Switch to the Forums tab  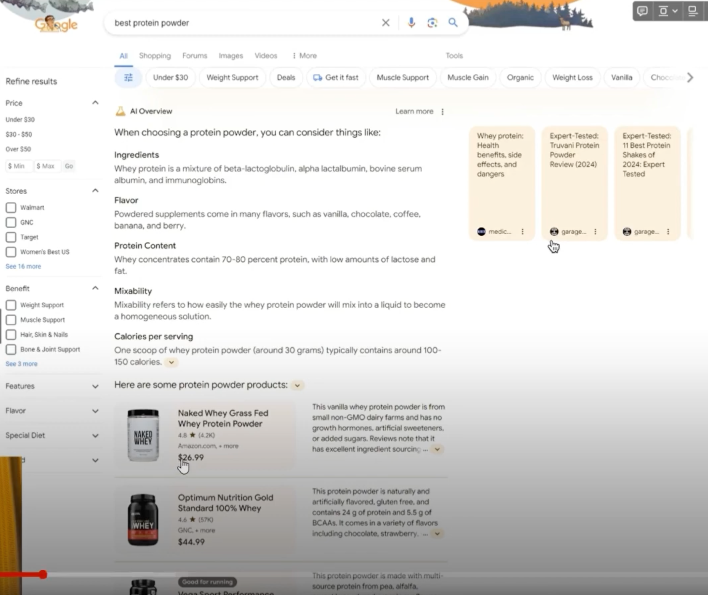click(195, 56)
